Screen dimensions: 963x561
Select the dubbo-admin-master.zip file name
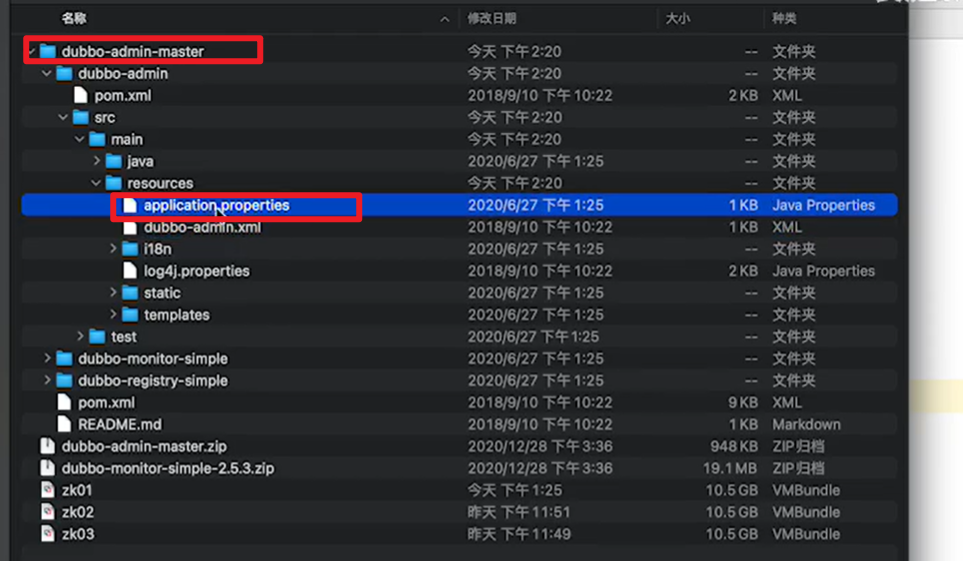coord(144,447)
